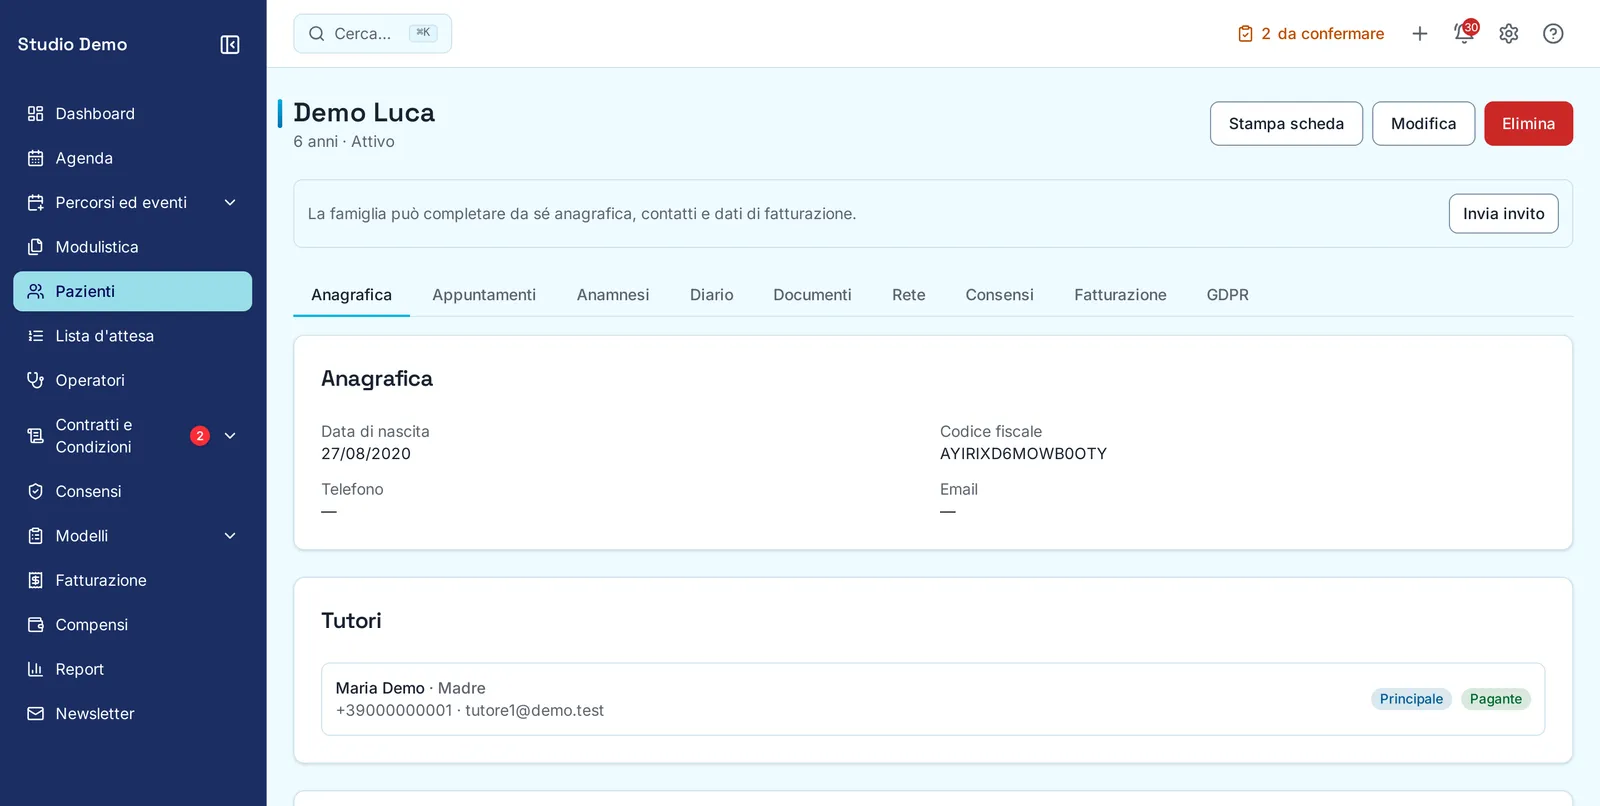Viewport: 1600px width, 806px height.
Task: Expand Contratti e Condizioni submenu chevron
Action: point(230,436)
